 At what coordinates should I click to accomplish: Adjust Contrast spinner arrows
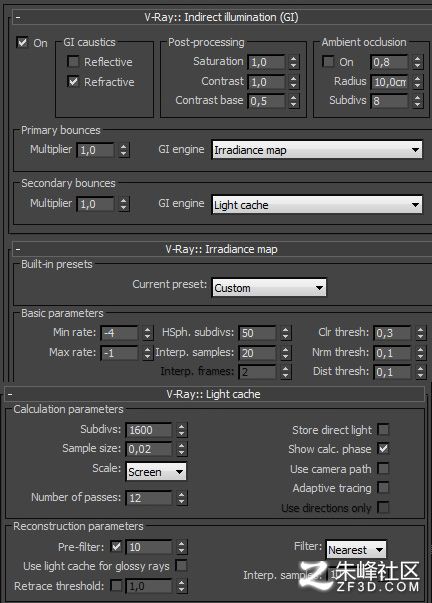[294, 82]
